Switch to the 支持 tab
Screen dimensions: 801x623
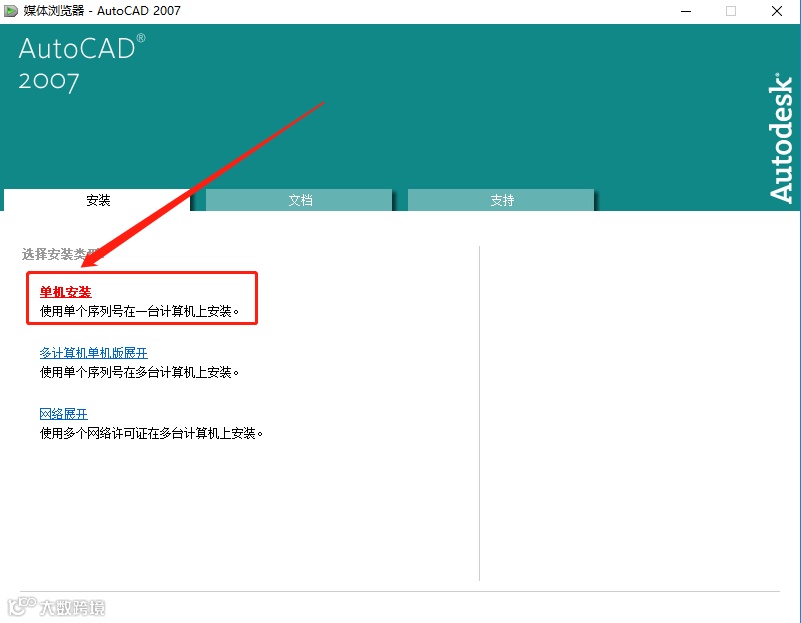(x=501, y=200)
